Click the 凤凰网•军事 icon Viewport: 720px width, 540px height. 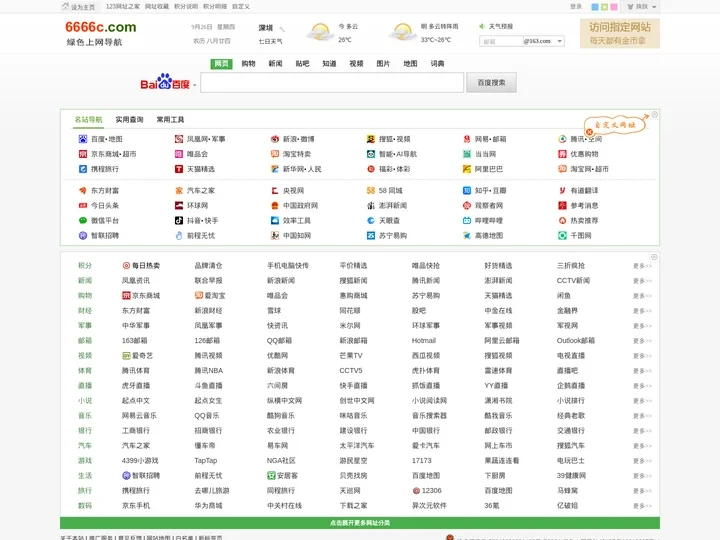click(x=179, y=139)
